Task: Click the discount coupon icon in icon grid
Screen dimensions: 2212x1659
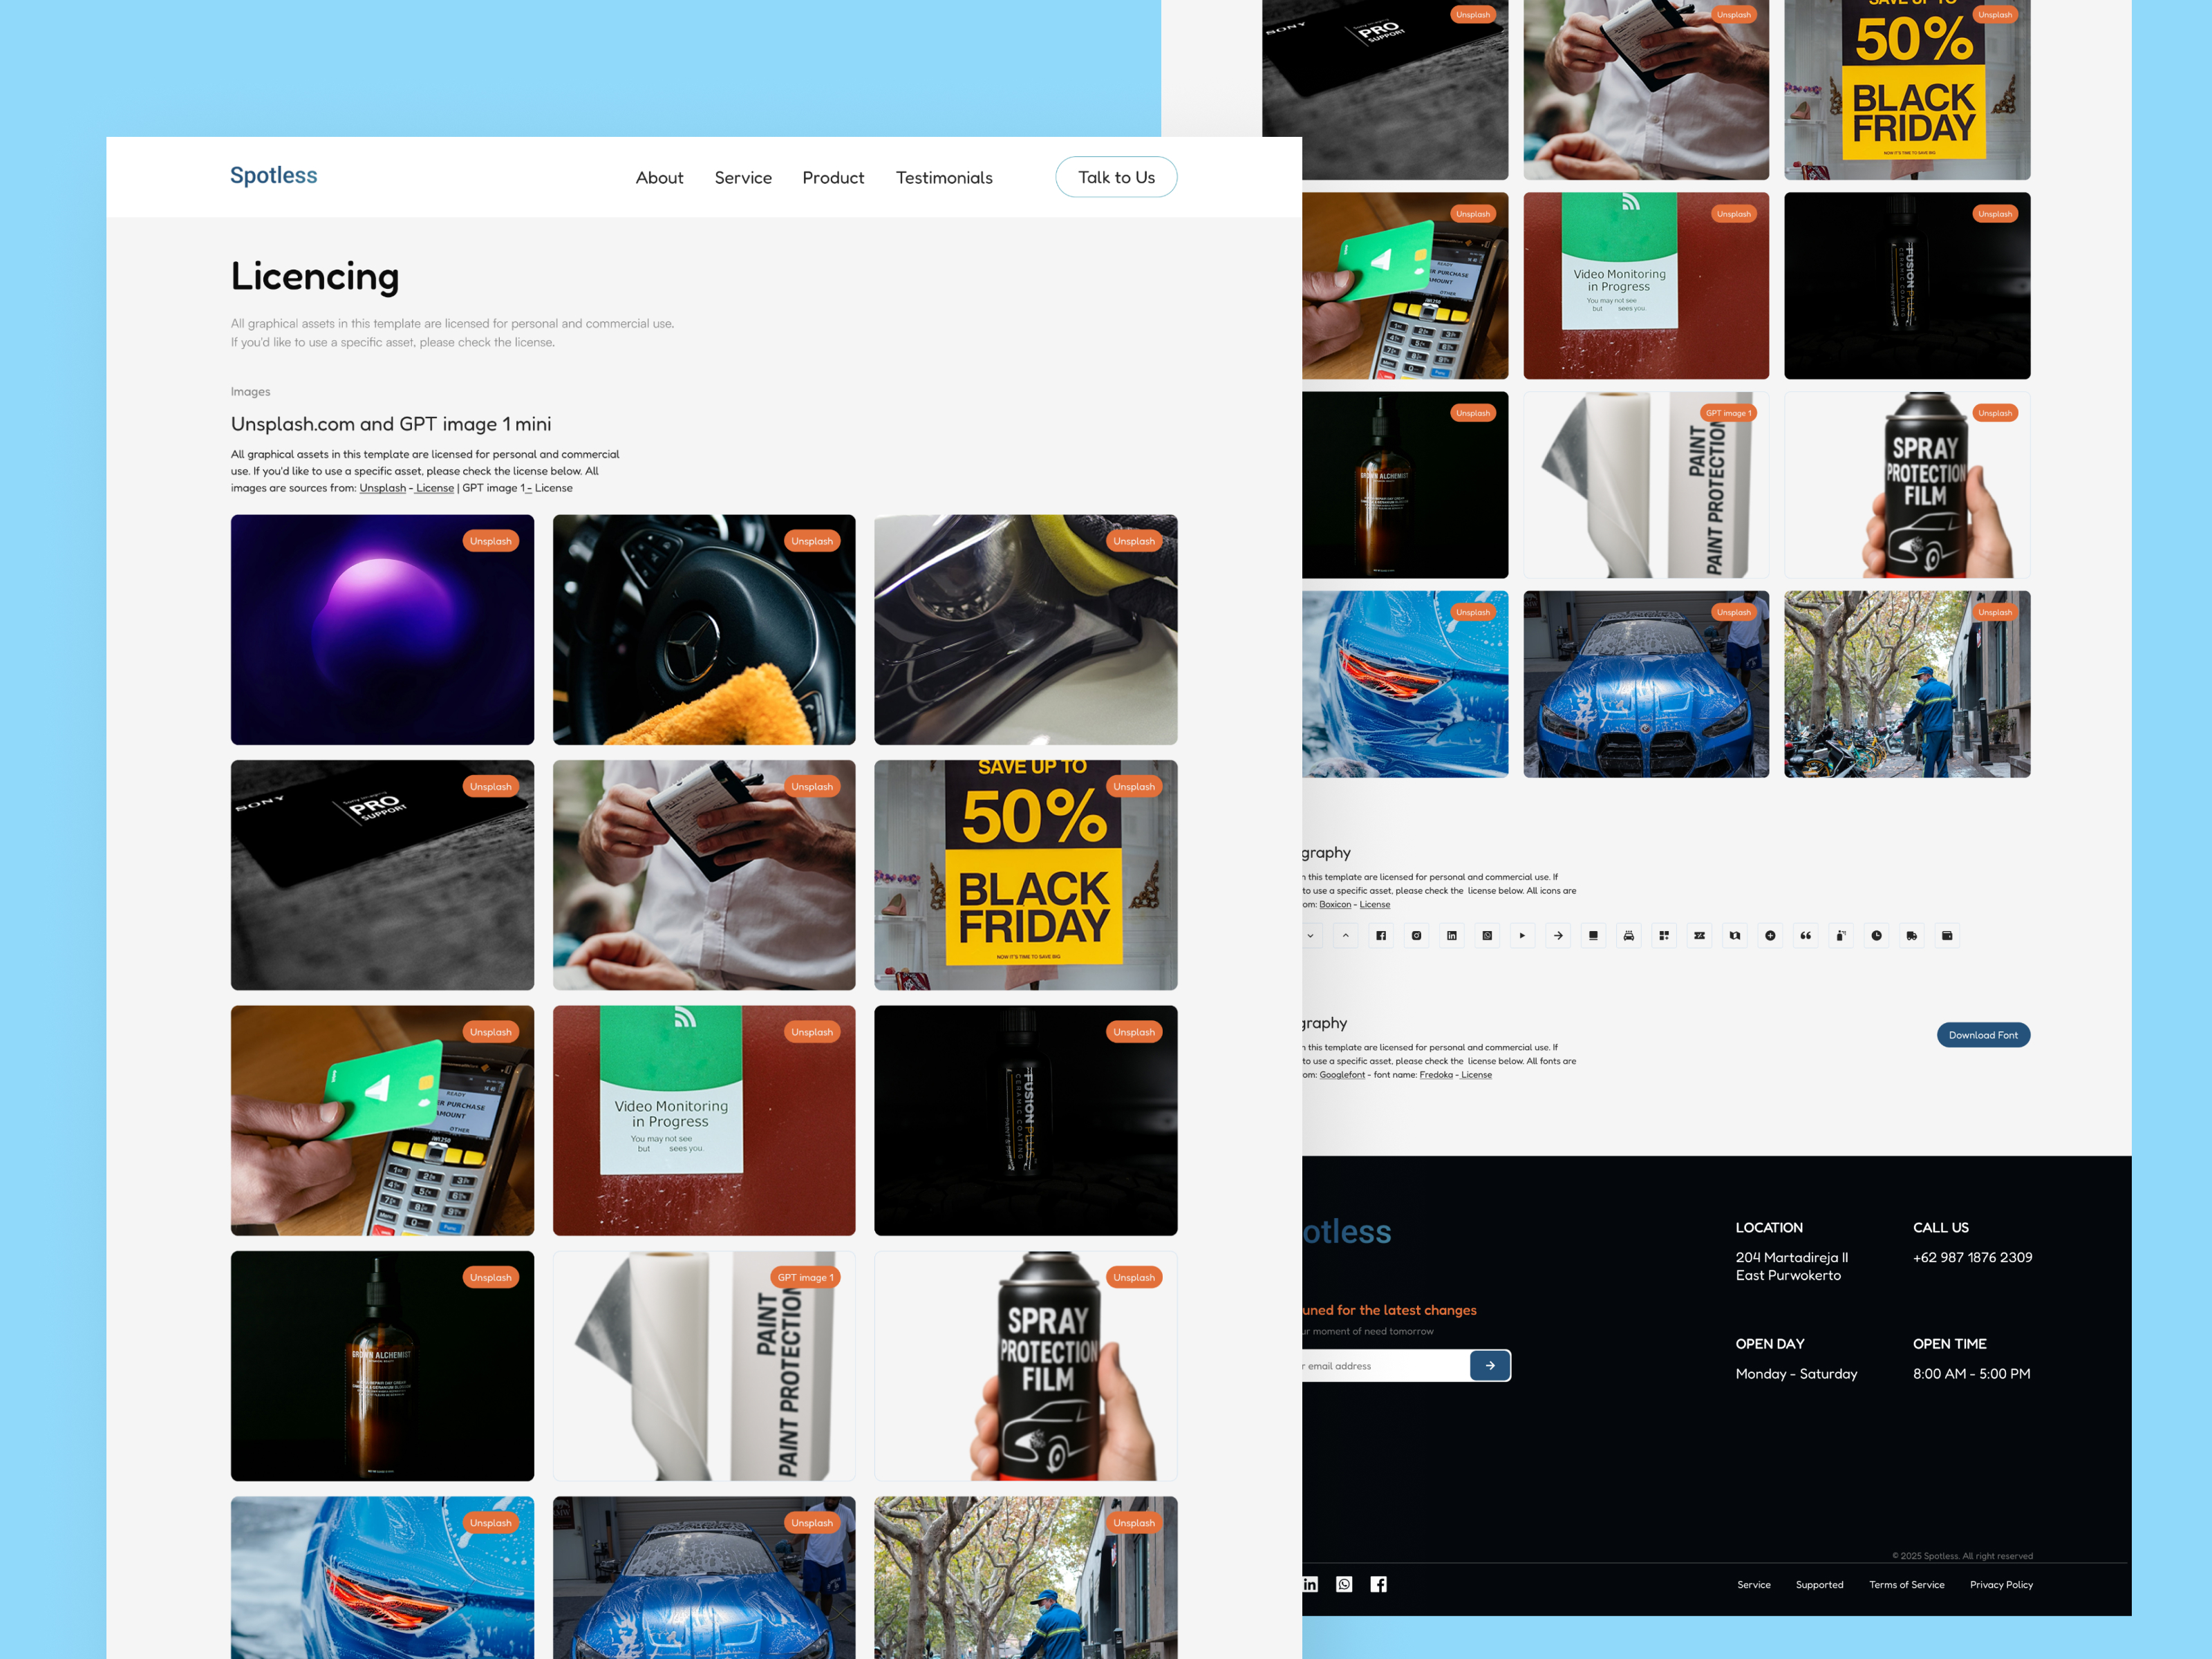Action: [x=1699, y=936]
